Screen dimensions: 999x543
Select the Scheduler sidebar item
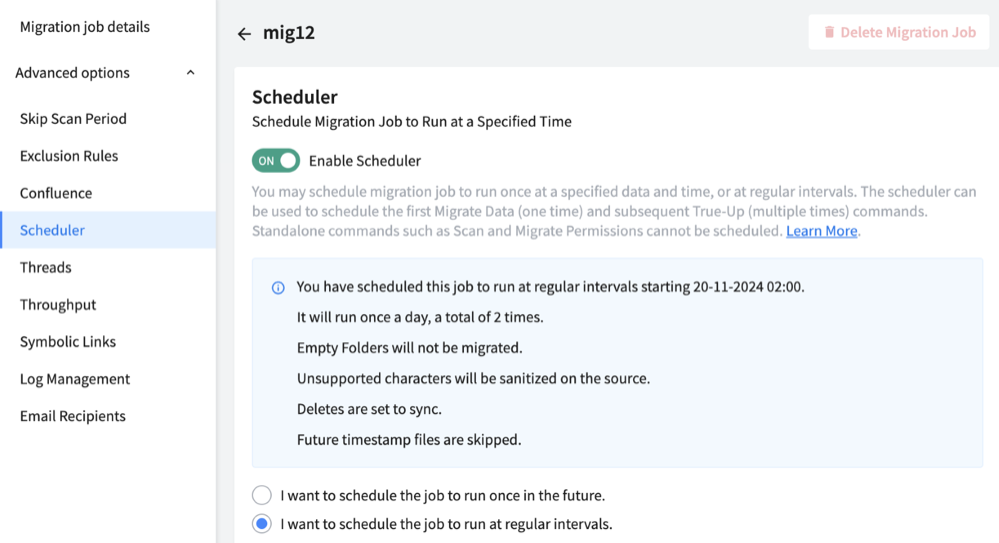coord(108,230)
